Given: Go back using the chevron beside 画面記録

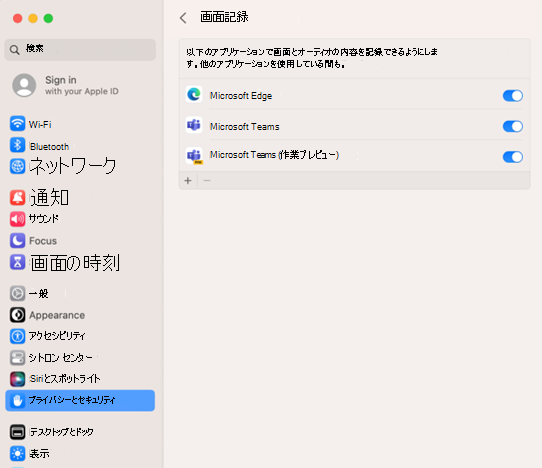Looking at the screenshot, I should point(183,18).
